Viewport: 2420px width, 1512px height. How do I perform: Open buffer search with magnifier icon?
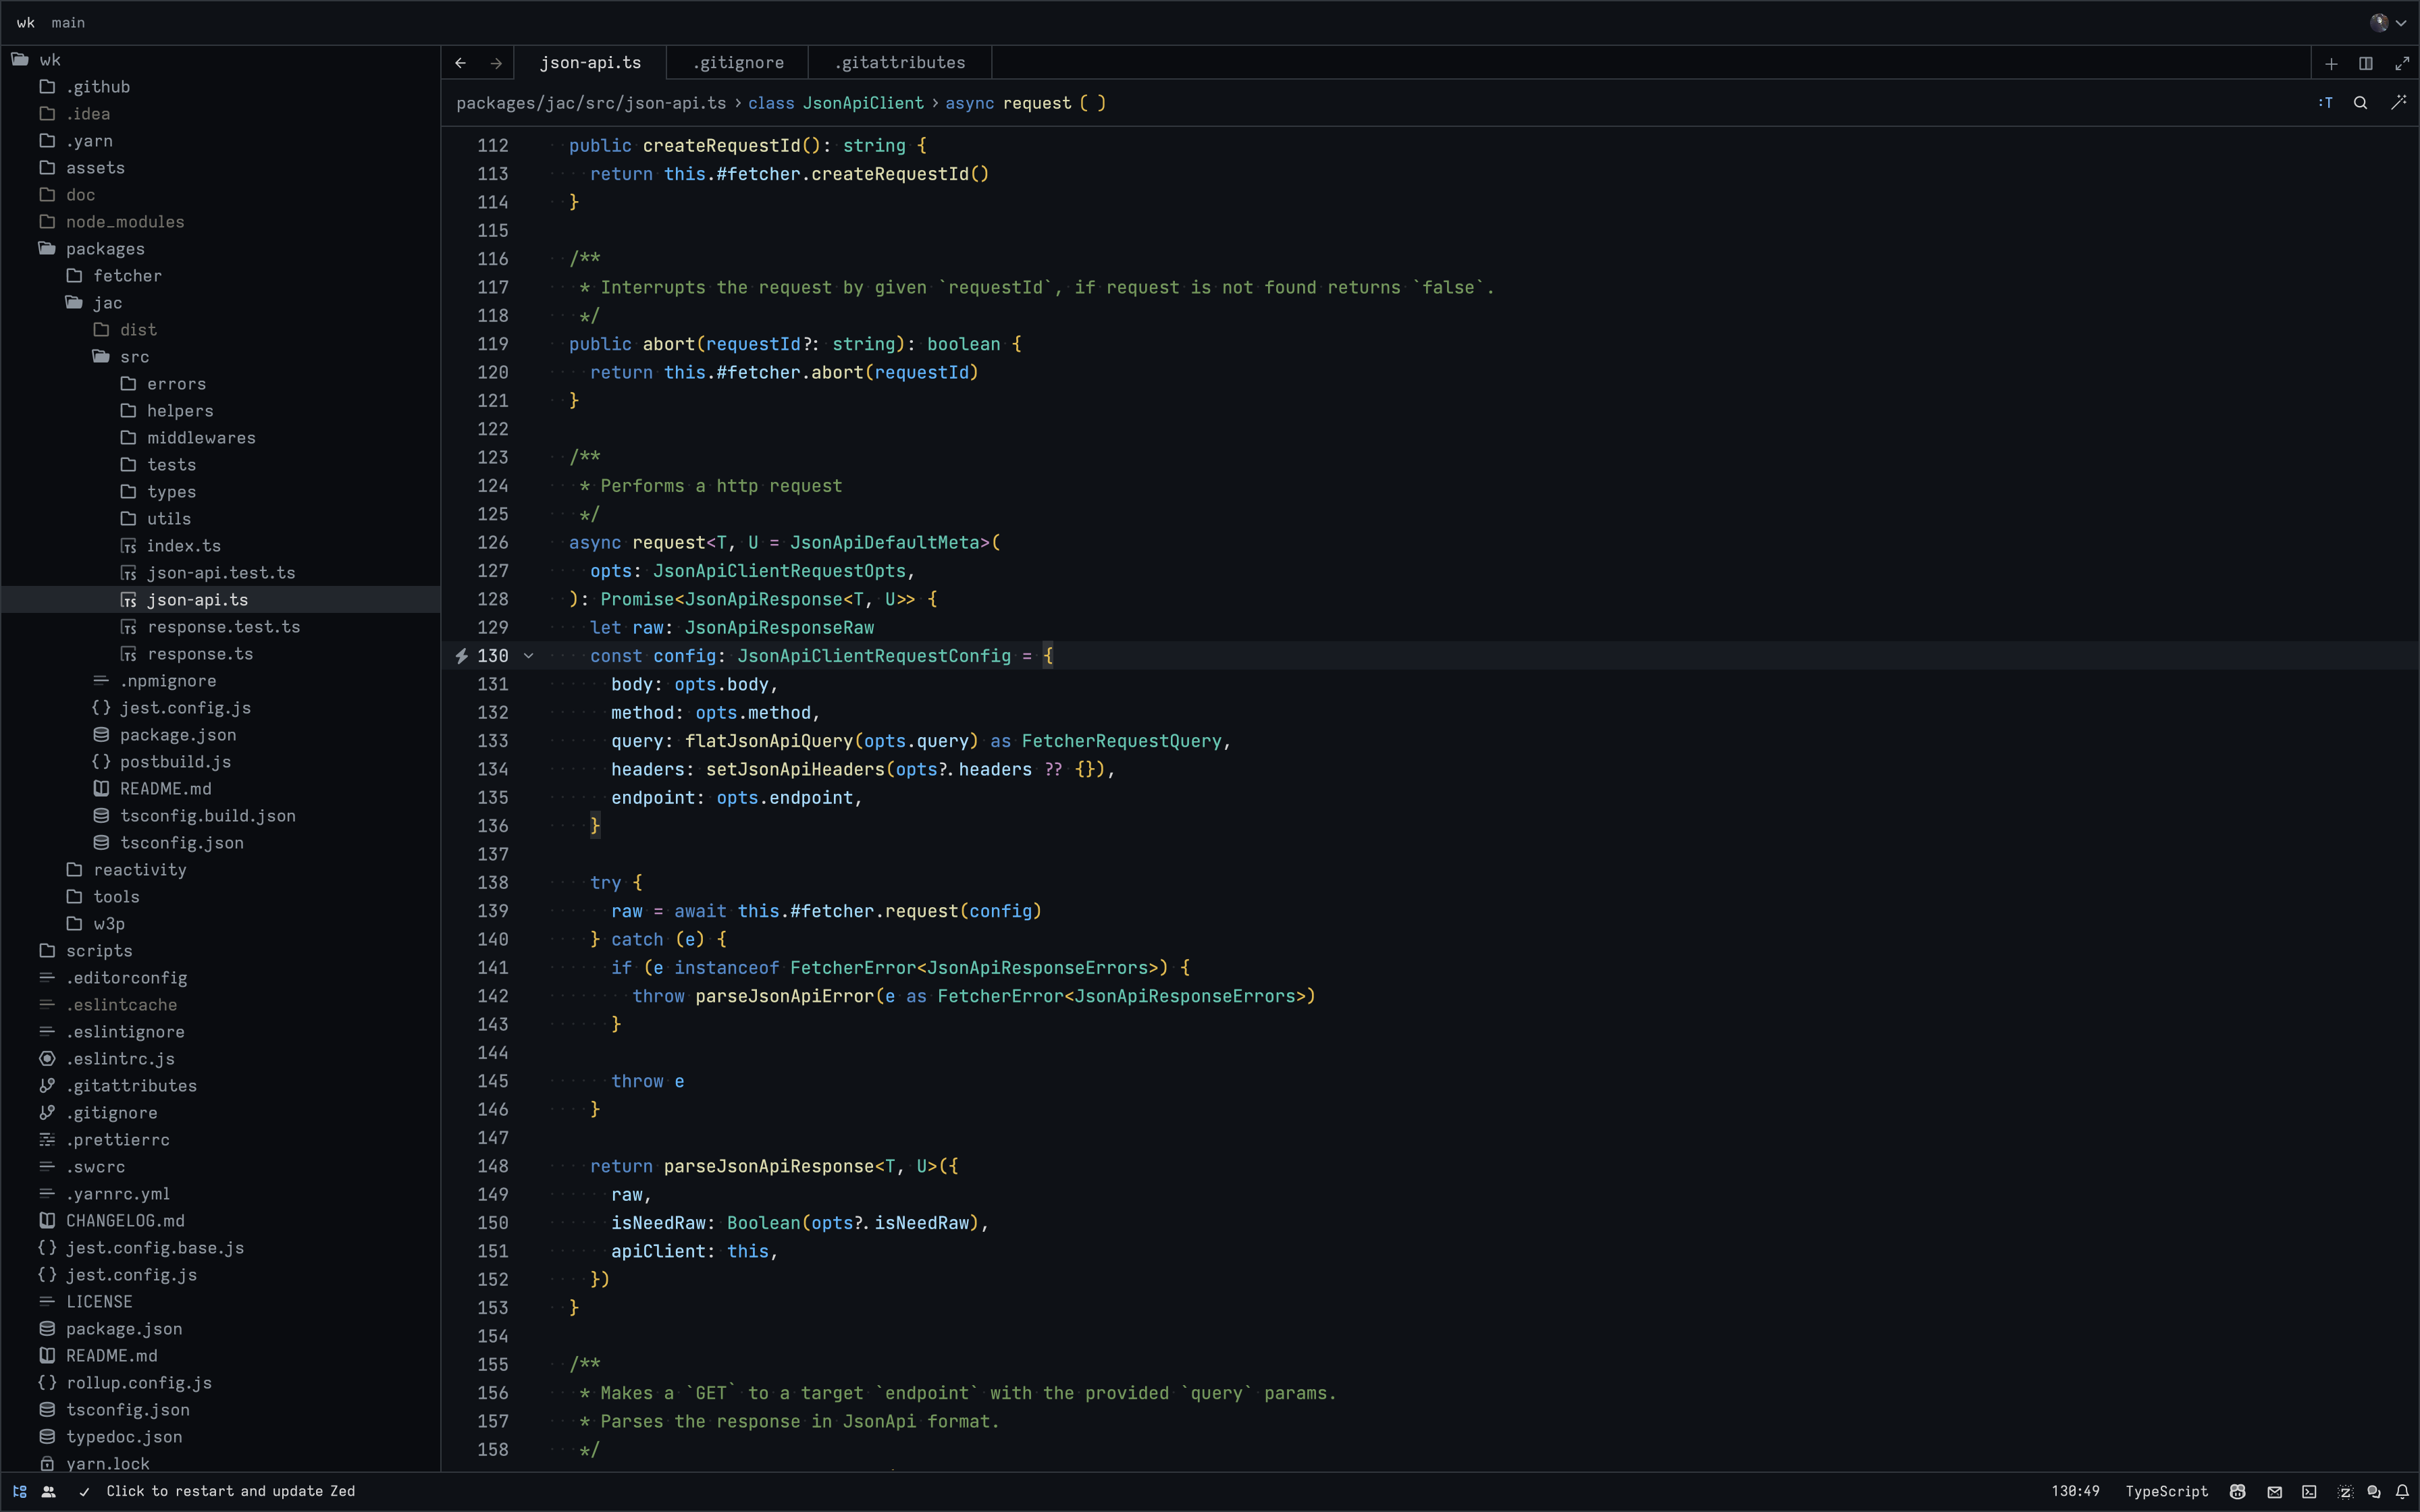(x=2360, y=103)
